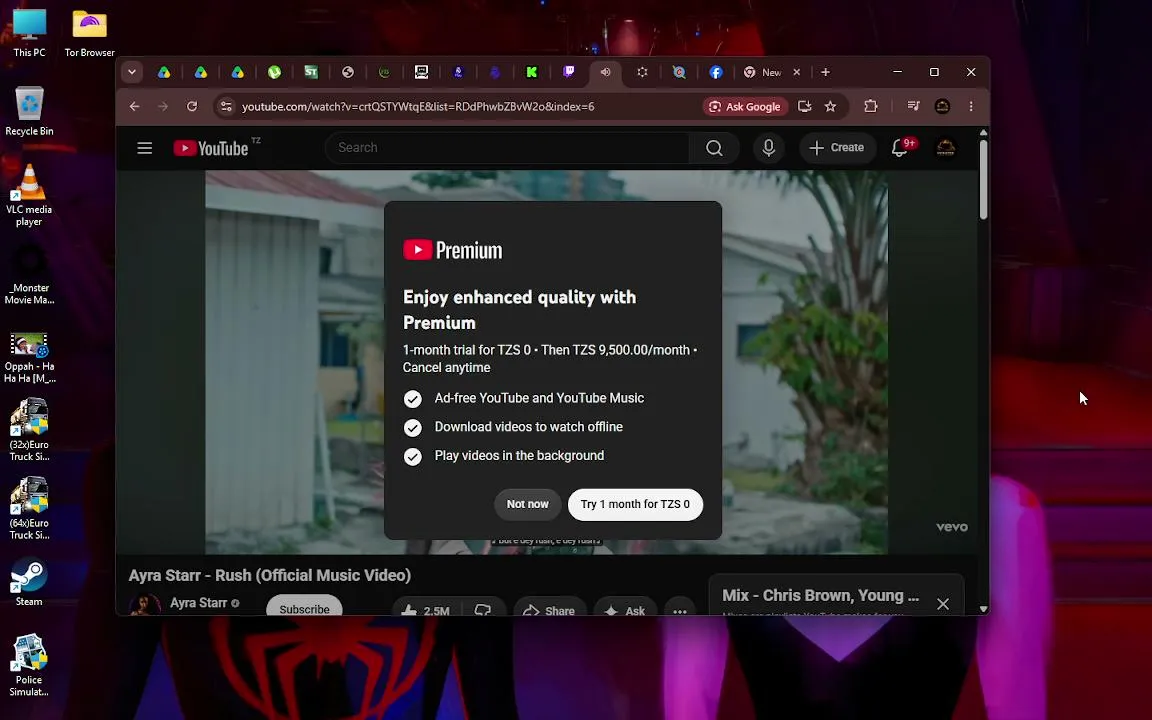Open Chrome profile avatar
The width and height of the screenshot is (1152, 720).
(x=943, y=107)
